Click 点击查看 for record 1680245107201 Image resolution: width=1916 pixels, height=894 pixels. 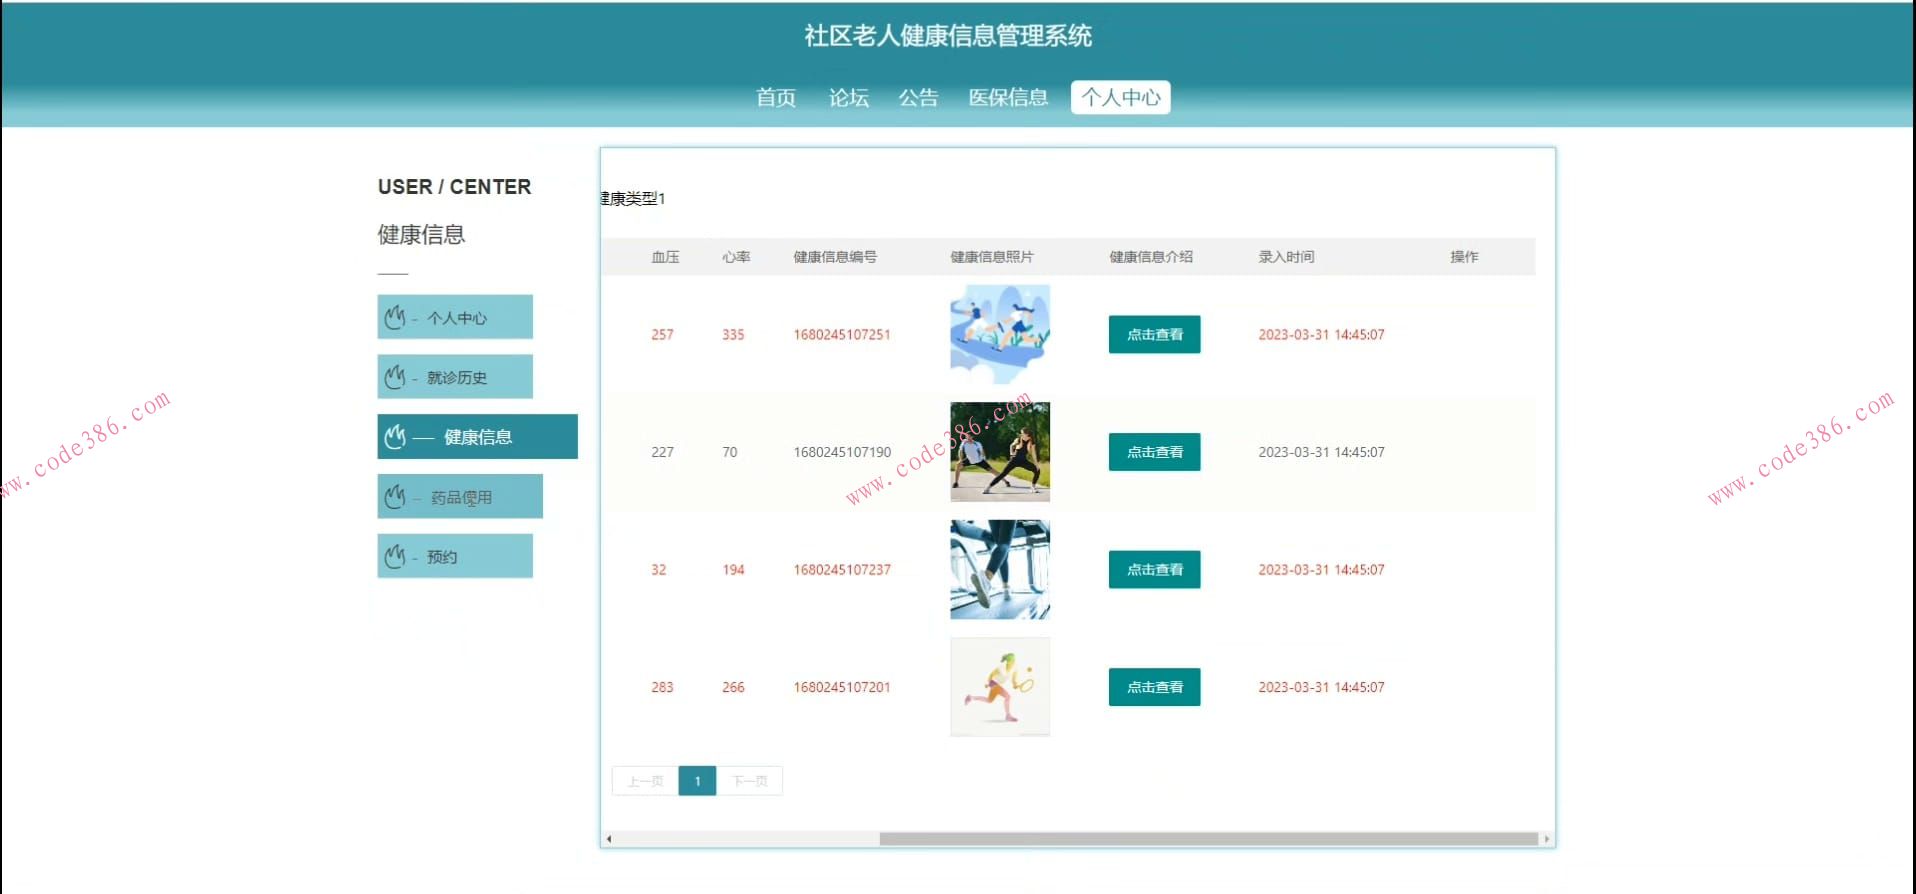click(1154, 687)
